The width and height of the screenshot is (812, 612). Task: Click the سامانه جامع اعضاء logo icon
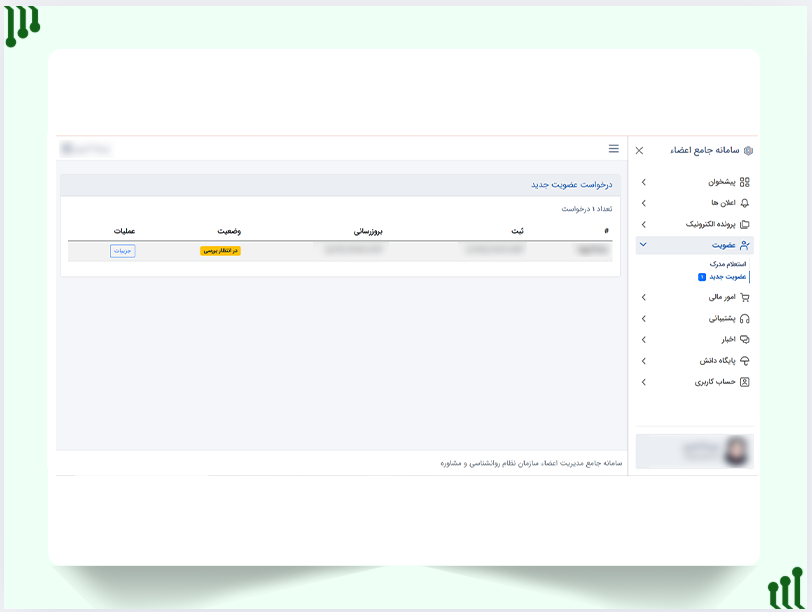pyautogui.click(x=748, y=151)
